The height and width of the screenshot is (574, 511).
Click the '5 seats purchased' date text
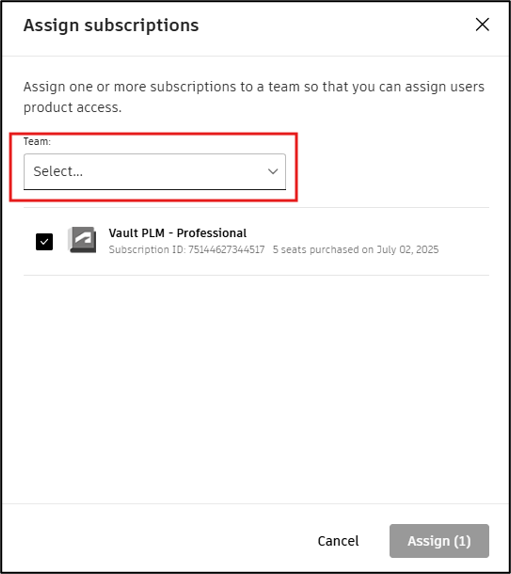coord(355,250)
